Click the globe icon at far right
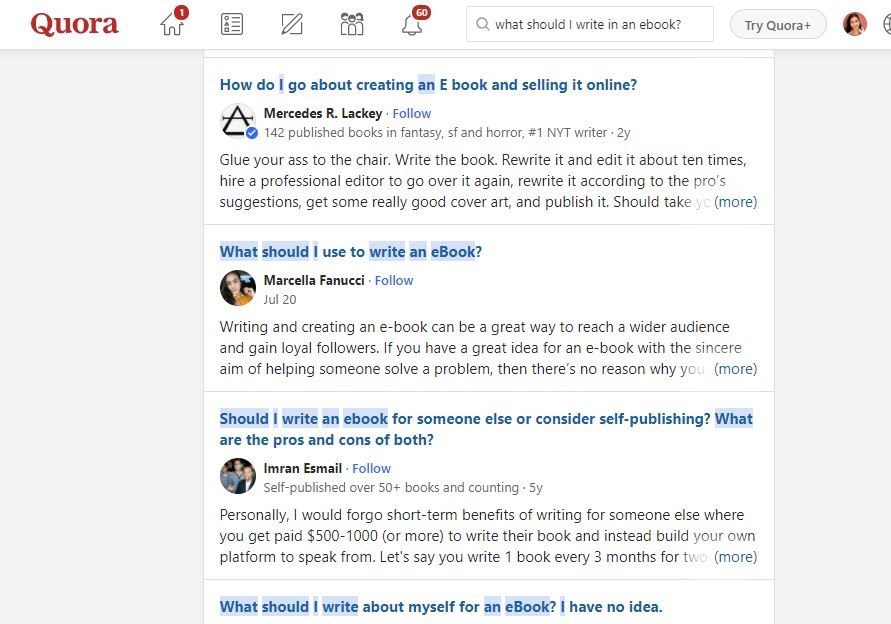This screenshot has height=624, width=891. [885, 24]
